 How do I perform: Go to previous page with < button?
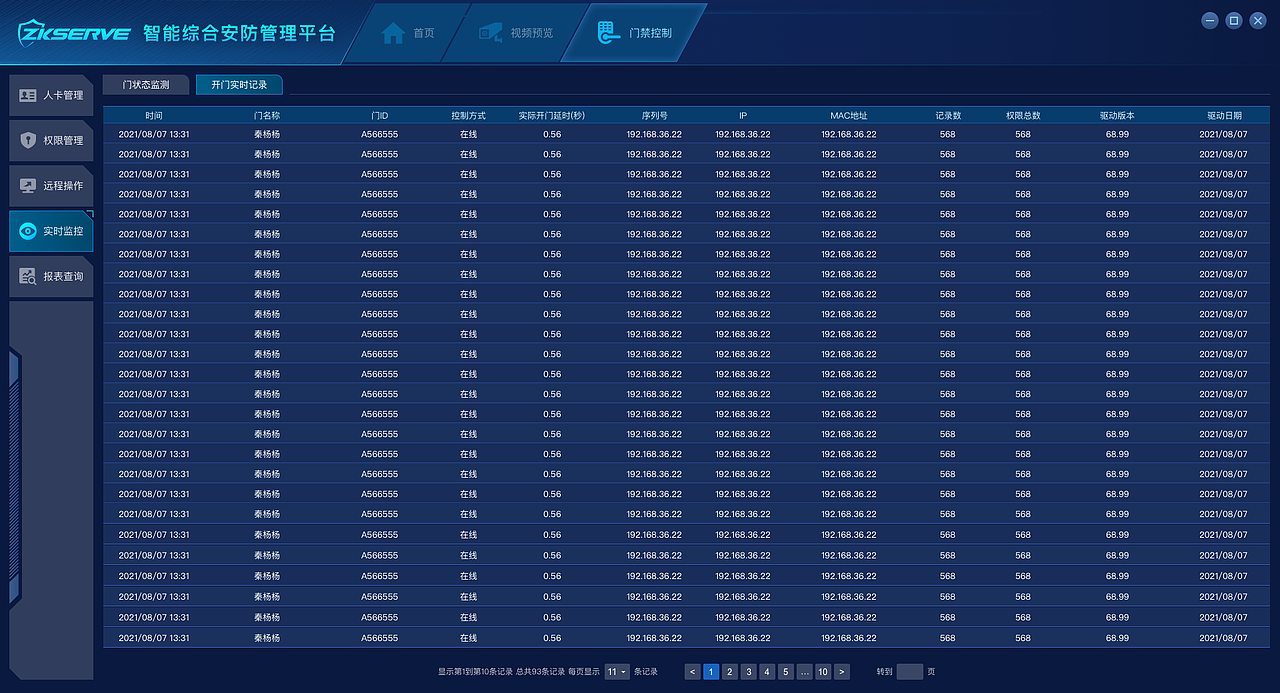pos(692,672)
